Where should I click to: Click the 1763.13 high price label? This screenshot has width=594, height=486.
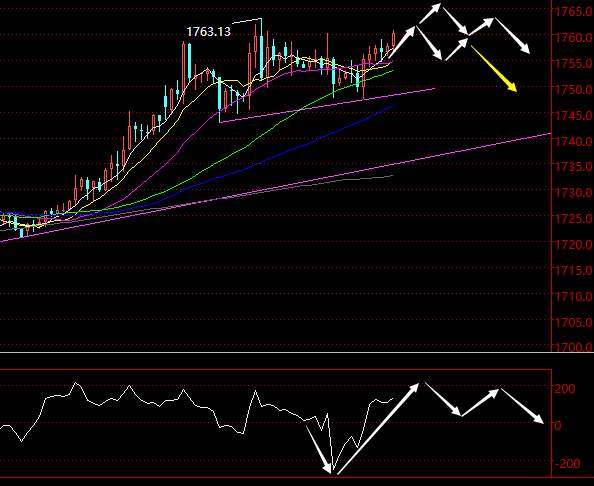pyautogui.click(x=208, y=31)
